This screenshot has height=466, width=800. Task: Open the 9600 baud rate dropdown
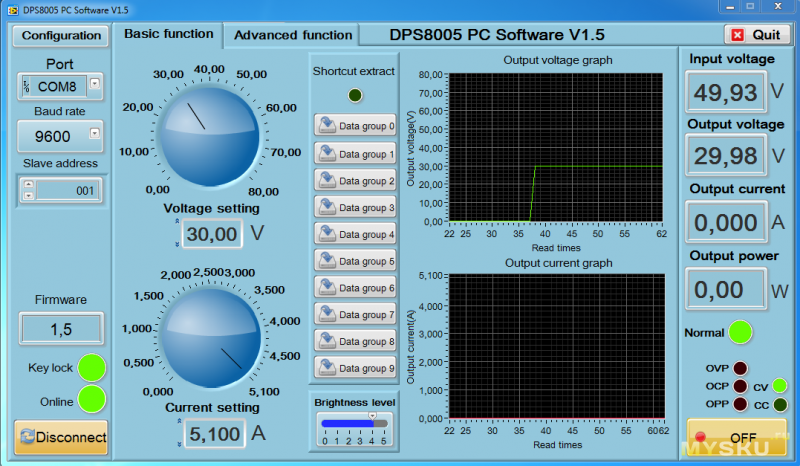(x=95, y=133)
